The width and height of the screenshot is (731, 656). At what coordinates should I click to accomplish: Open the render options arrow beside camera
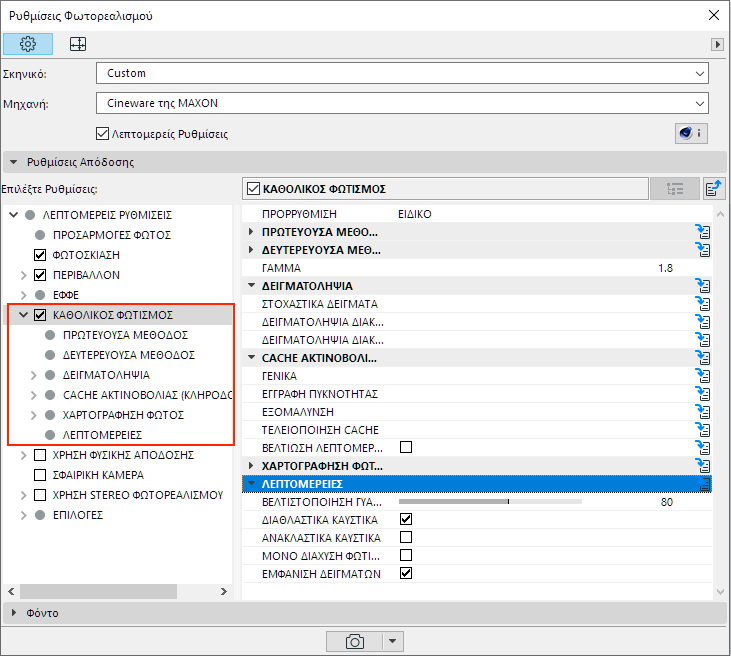[393, 642]
